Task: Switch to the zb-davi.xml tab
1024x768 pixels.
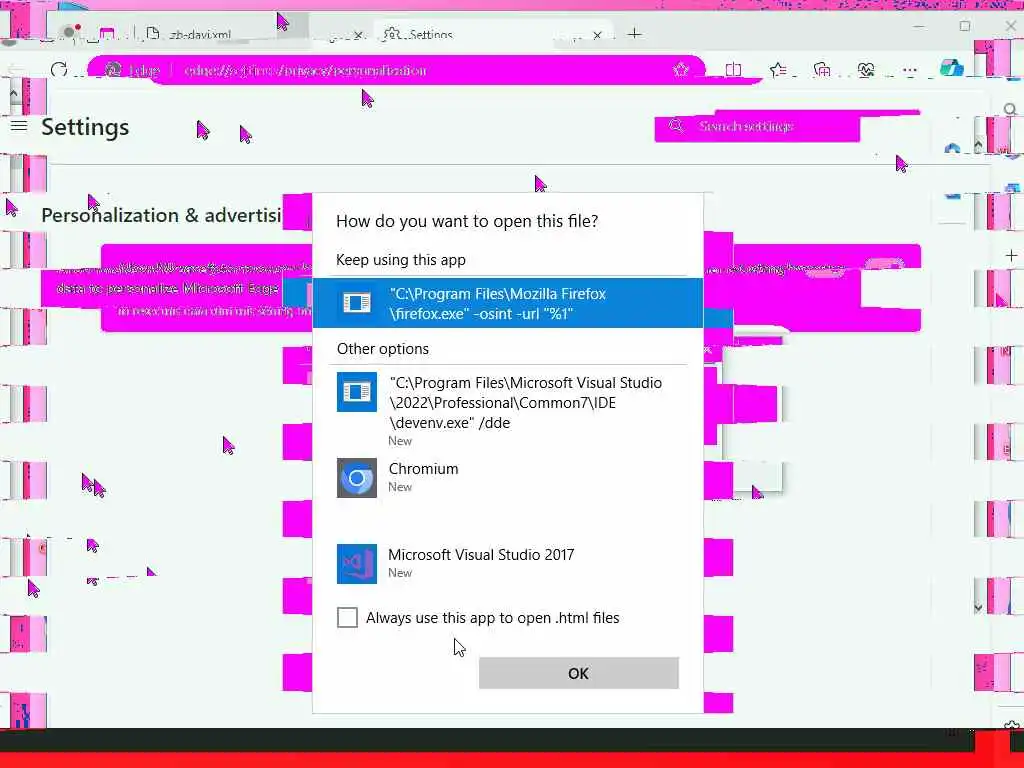Action: [x=255, y=34]
